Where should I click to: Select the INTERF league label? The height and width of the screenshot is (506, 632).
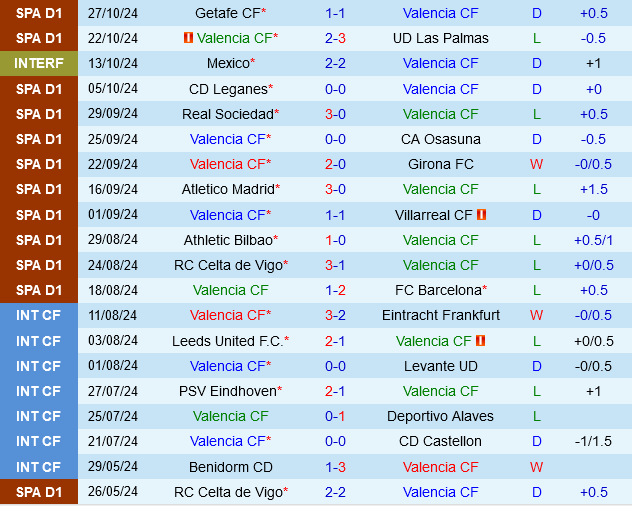click(x=39, y=63)
